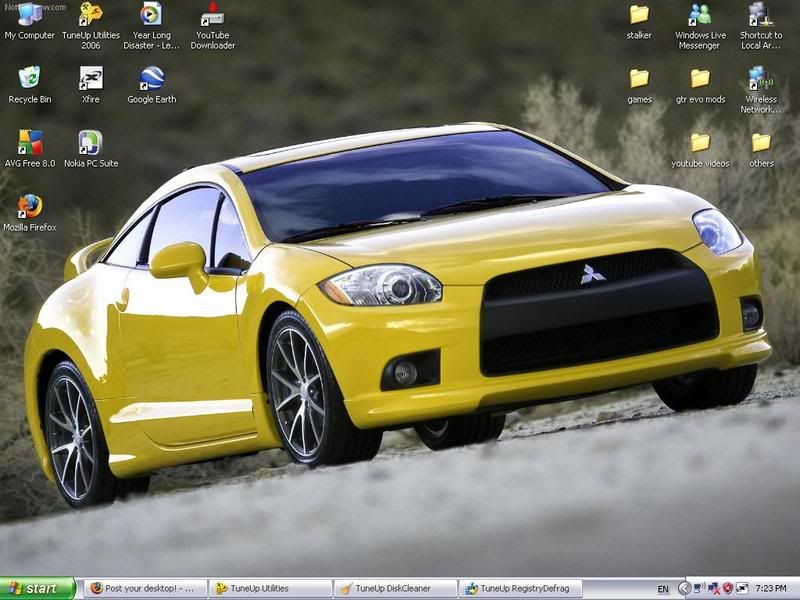Switch to the Firefox 'Post your desktop!' taskbar window

[144, 589]
